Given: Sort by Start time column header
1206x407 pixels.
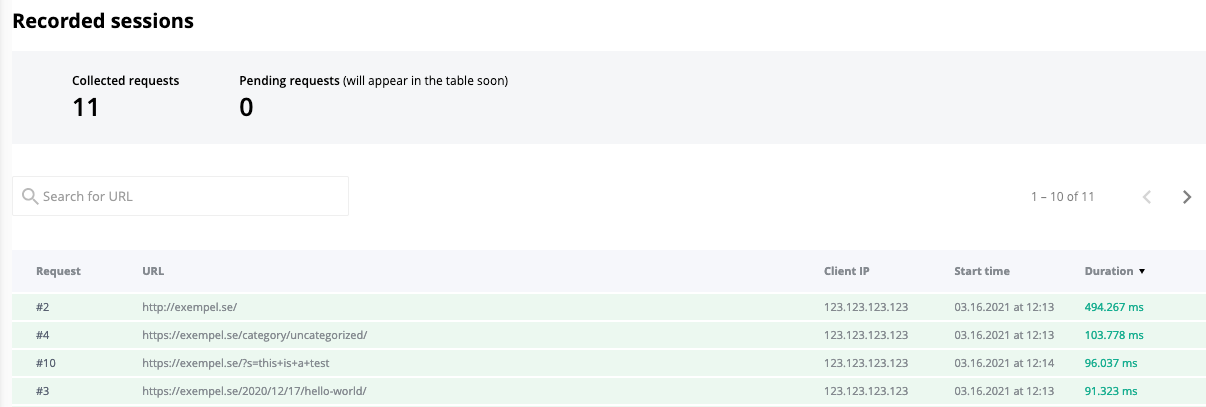Looking at the screenshot, I should pyautogui.click(x=982, y=271).
